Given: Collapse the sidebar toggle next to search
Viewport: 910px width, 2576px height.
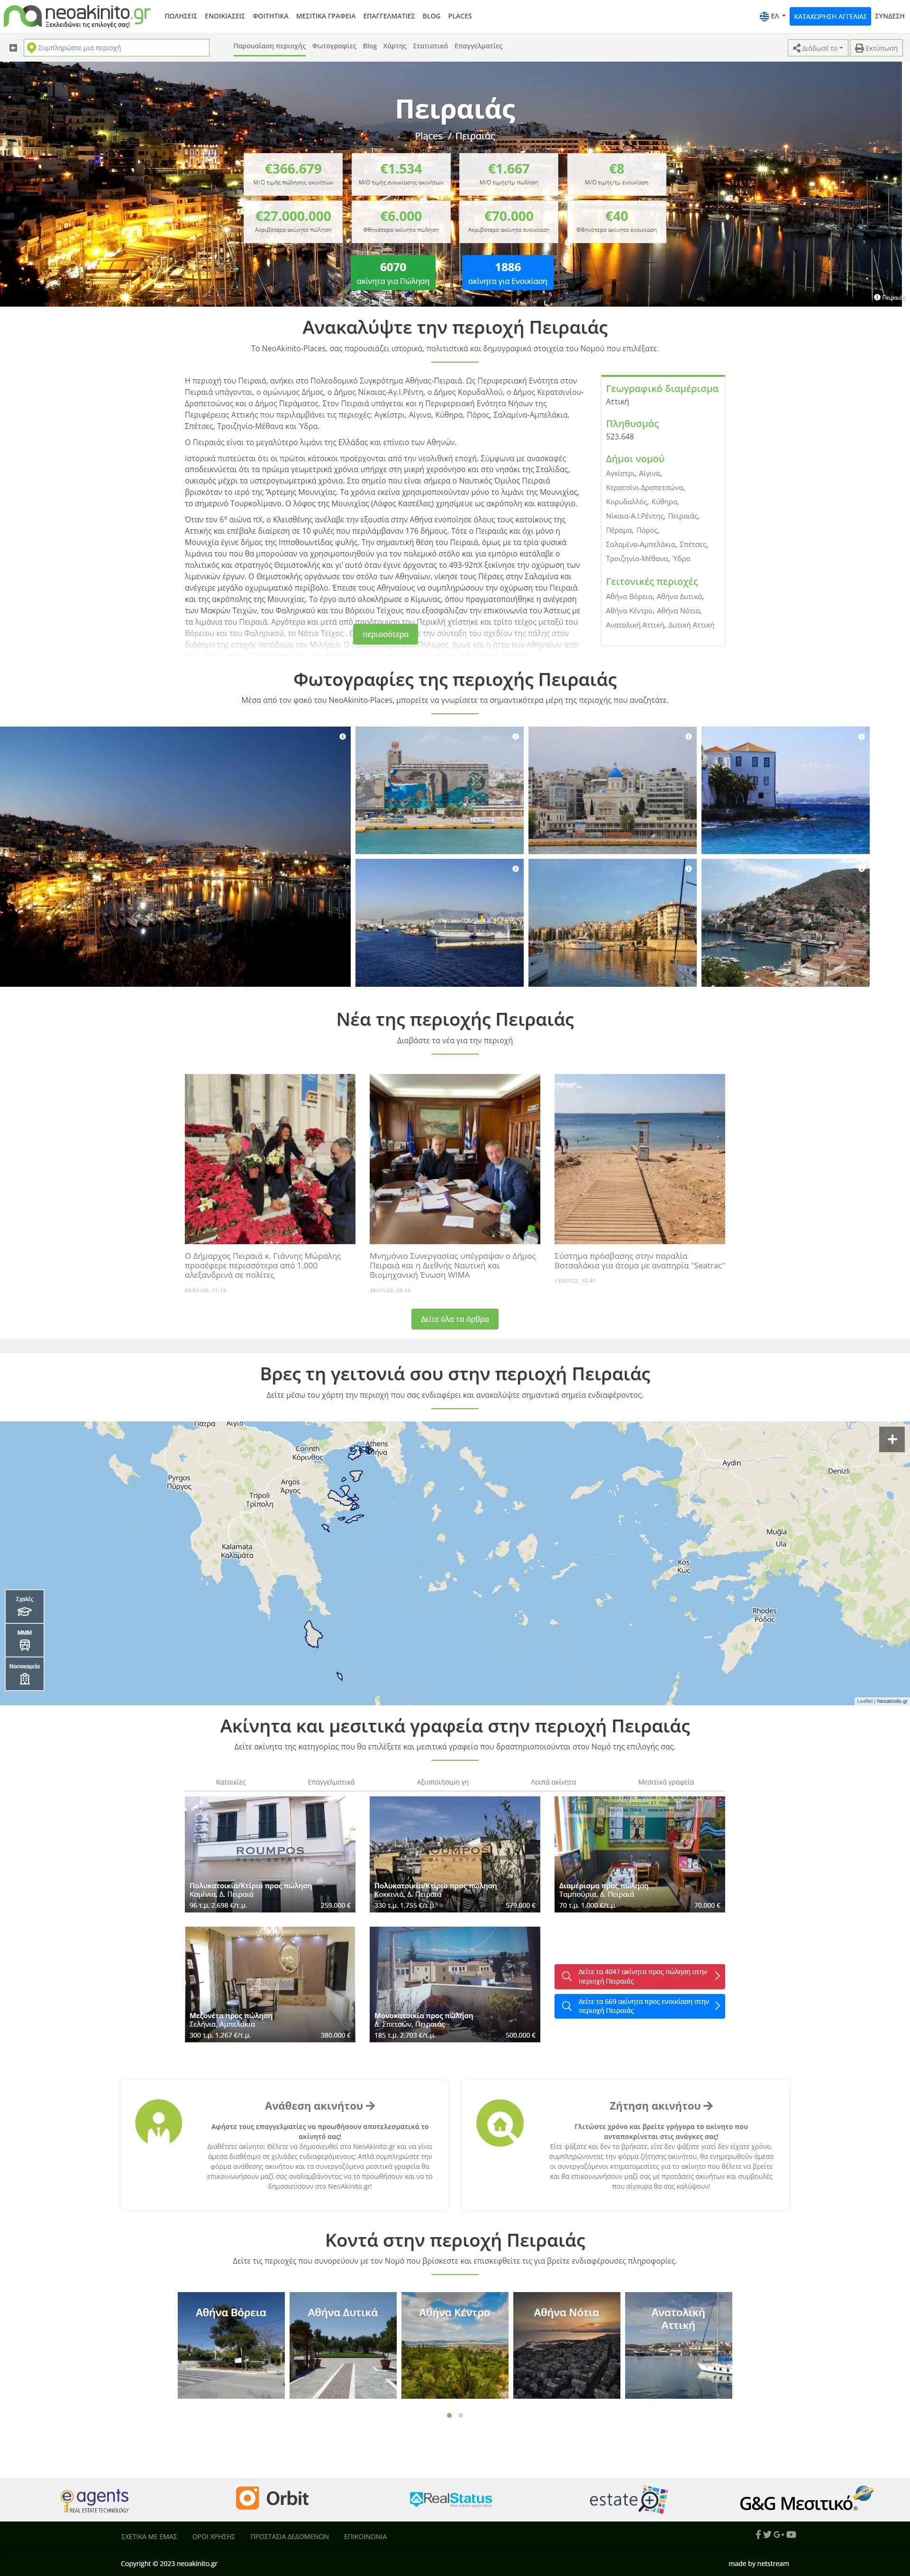Looking at the screenshot, I should click(13, 48).
